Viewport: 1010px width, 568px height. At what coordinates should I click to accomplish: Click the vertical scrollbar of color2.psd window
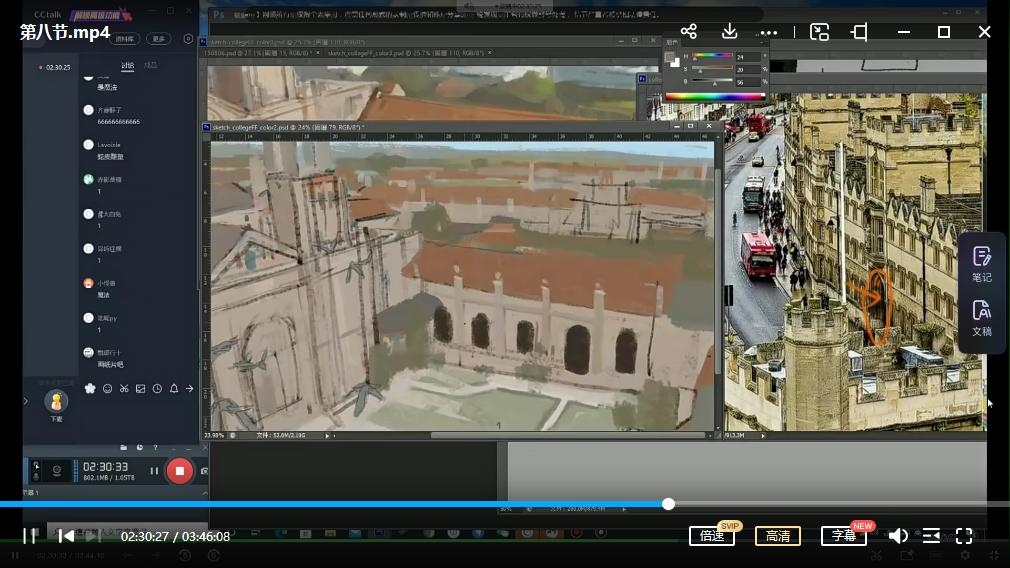pos(718,270)
